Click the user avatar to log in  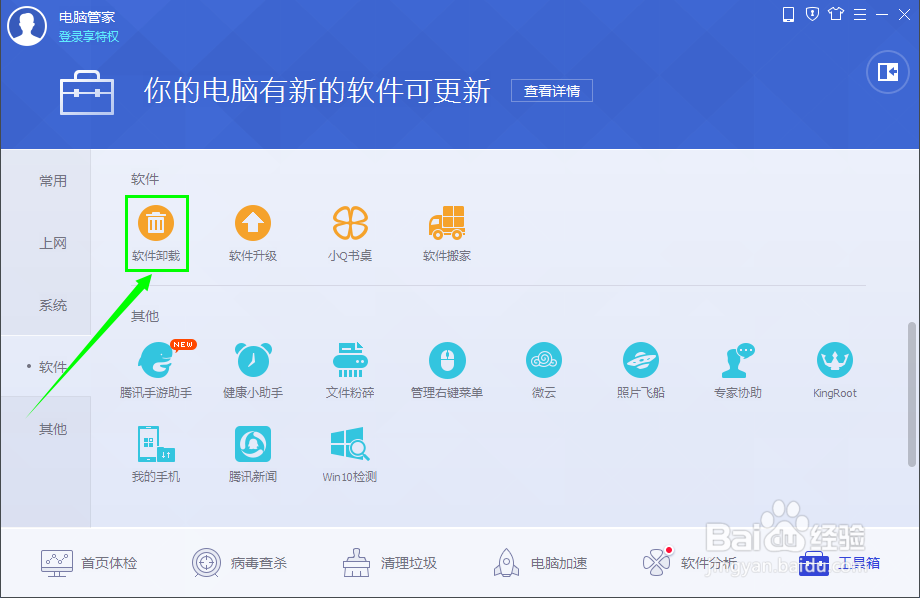click(x=26, y=26)
